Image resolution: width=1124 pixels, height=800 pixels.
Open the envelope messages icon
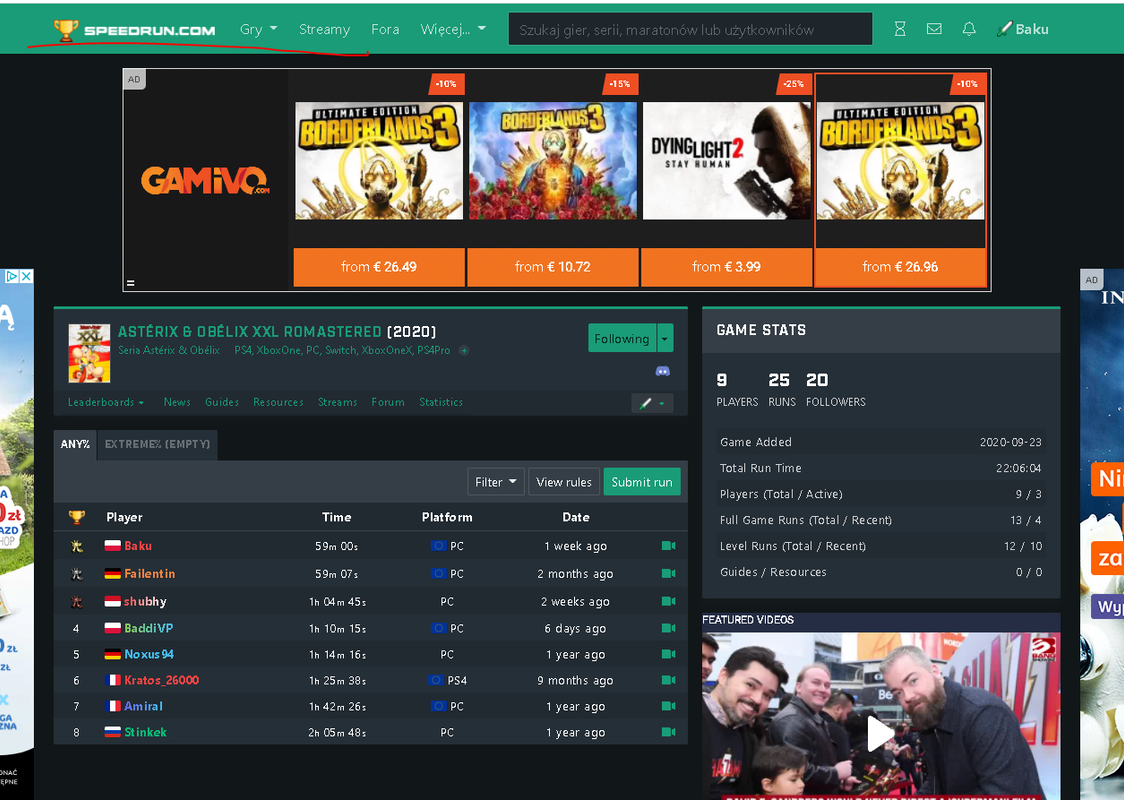(x=934, y=29)
